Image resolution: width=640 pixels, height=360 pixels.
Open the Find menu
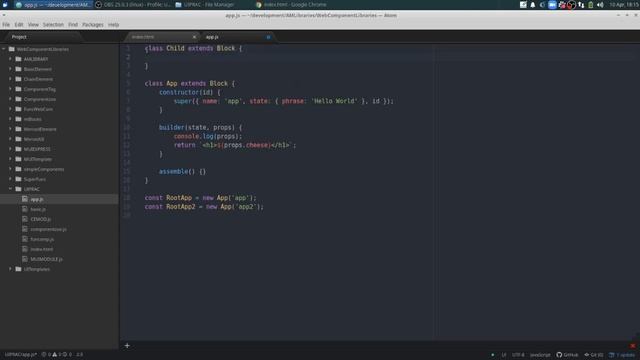pyautogui.click(x=73, y=25)
